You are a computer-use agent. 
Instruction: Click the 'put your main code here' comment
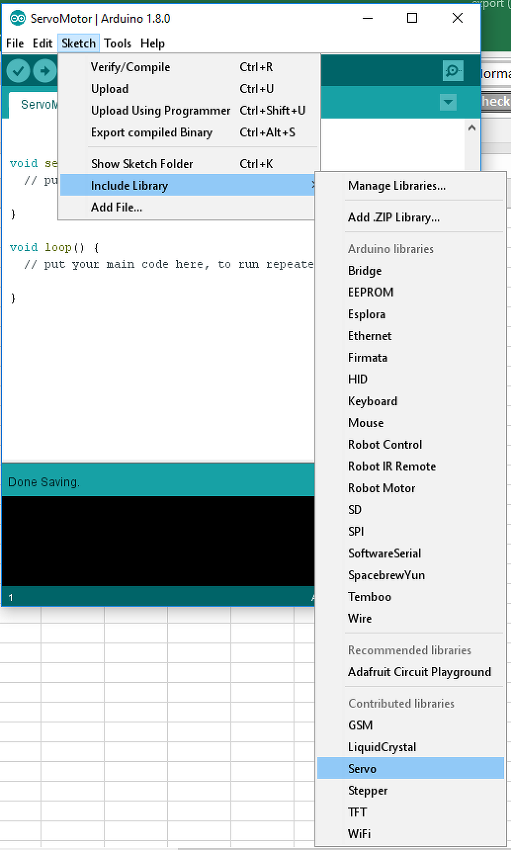[x=169, y=265]
